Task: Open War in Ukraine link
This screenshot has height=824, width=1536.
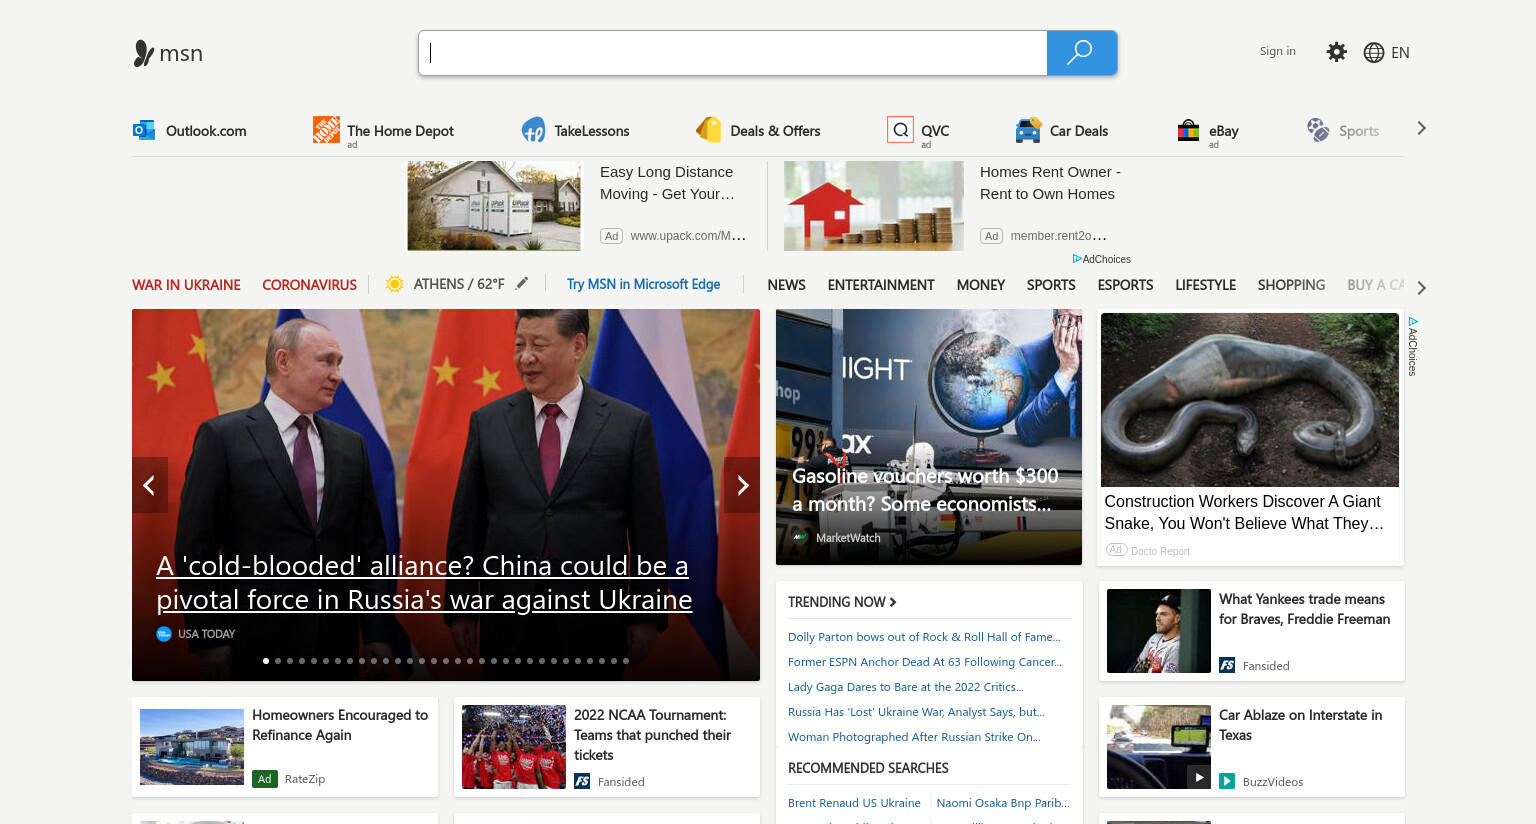Action: [x=186, y=285]
